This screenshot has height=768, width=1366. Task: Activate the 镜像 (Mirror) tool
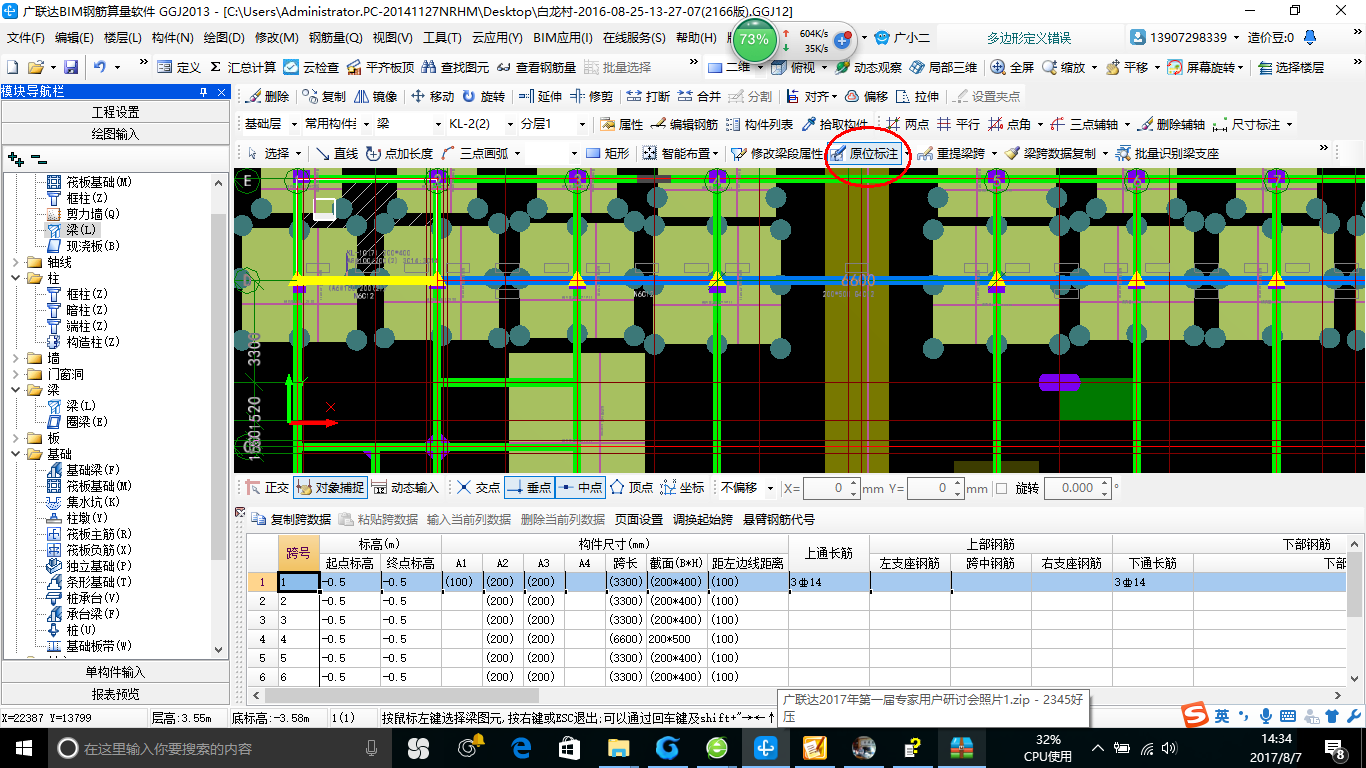point(375,97)
